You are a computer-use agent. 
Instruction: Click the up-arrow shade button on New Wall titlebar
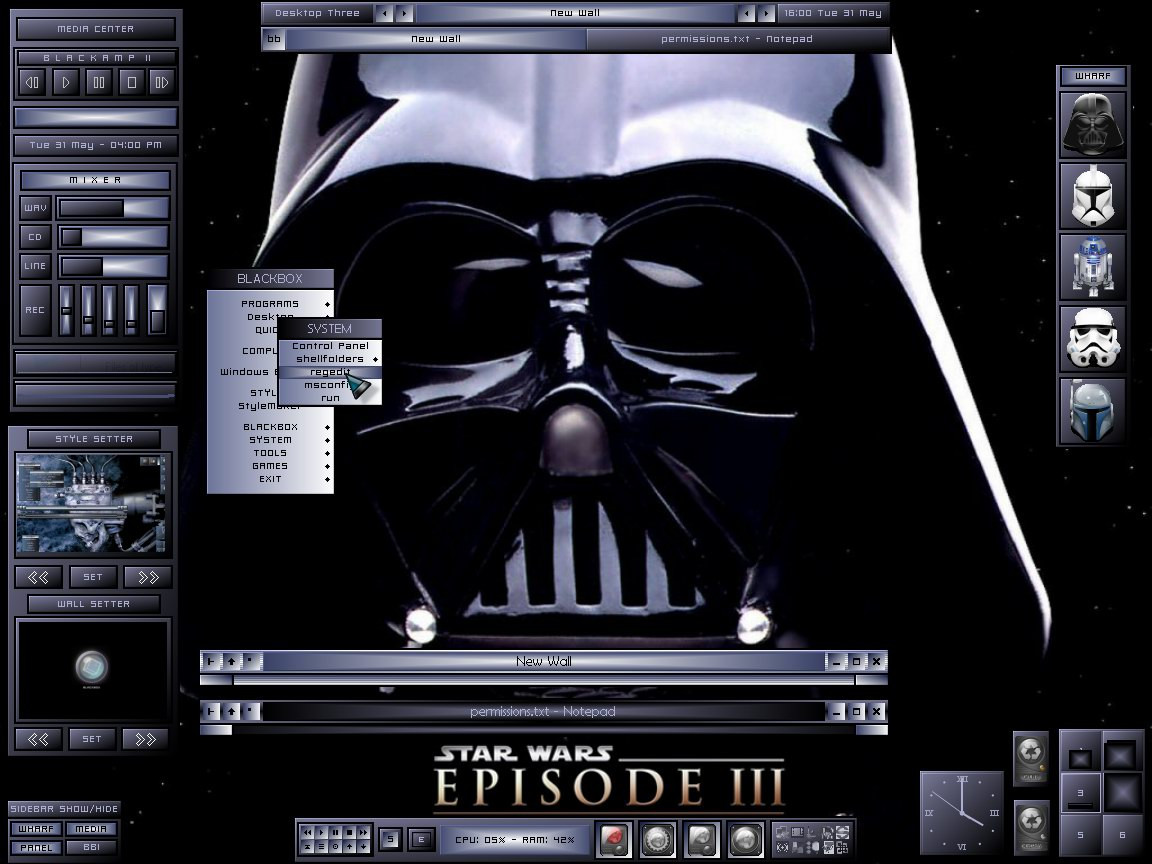coord(231,661)
